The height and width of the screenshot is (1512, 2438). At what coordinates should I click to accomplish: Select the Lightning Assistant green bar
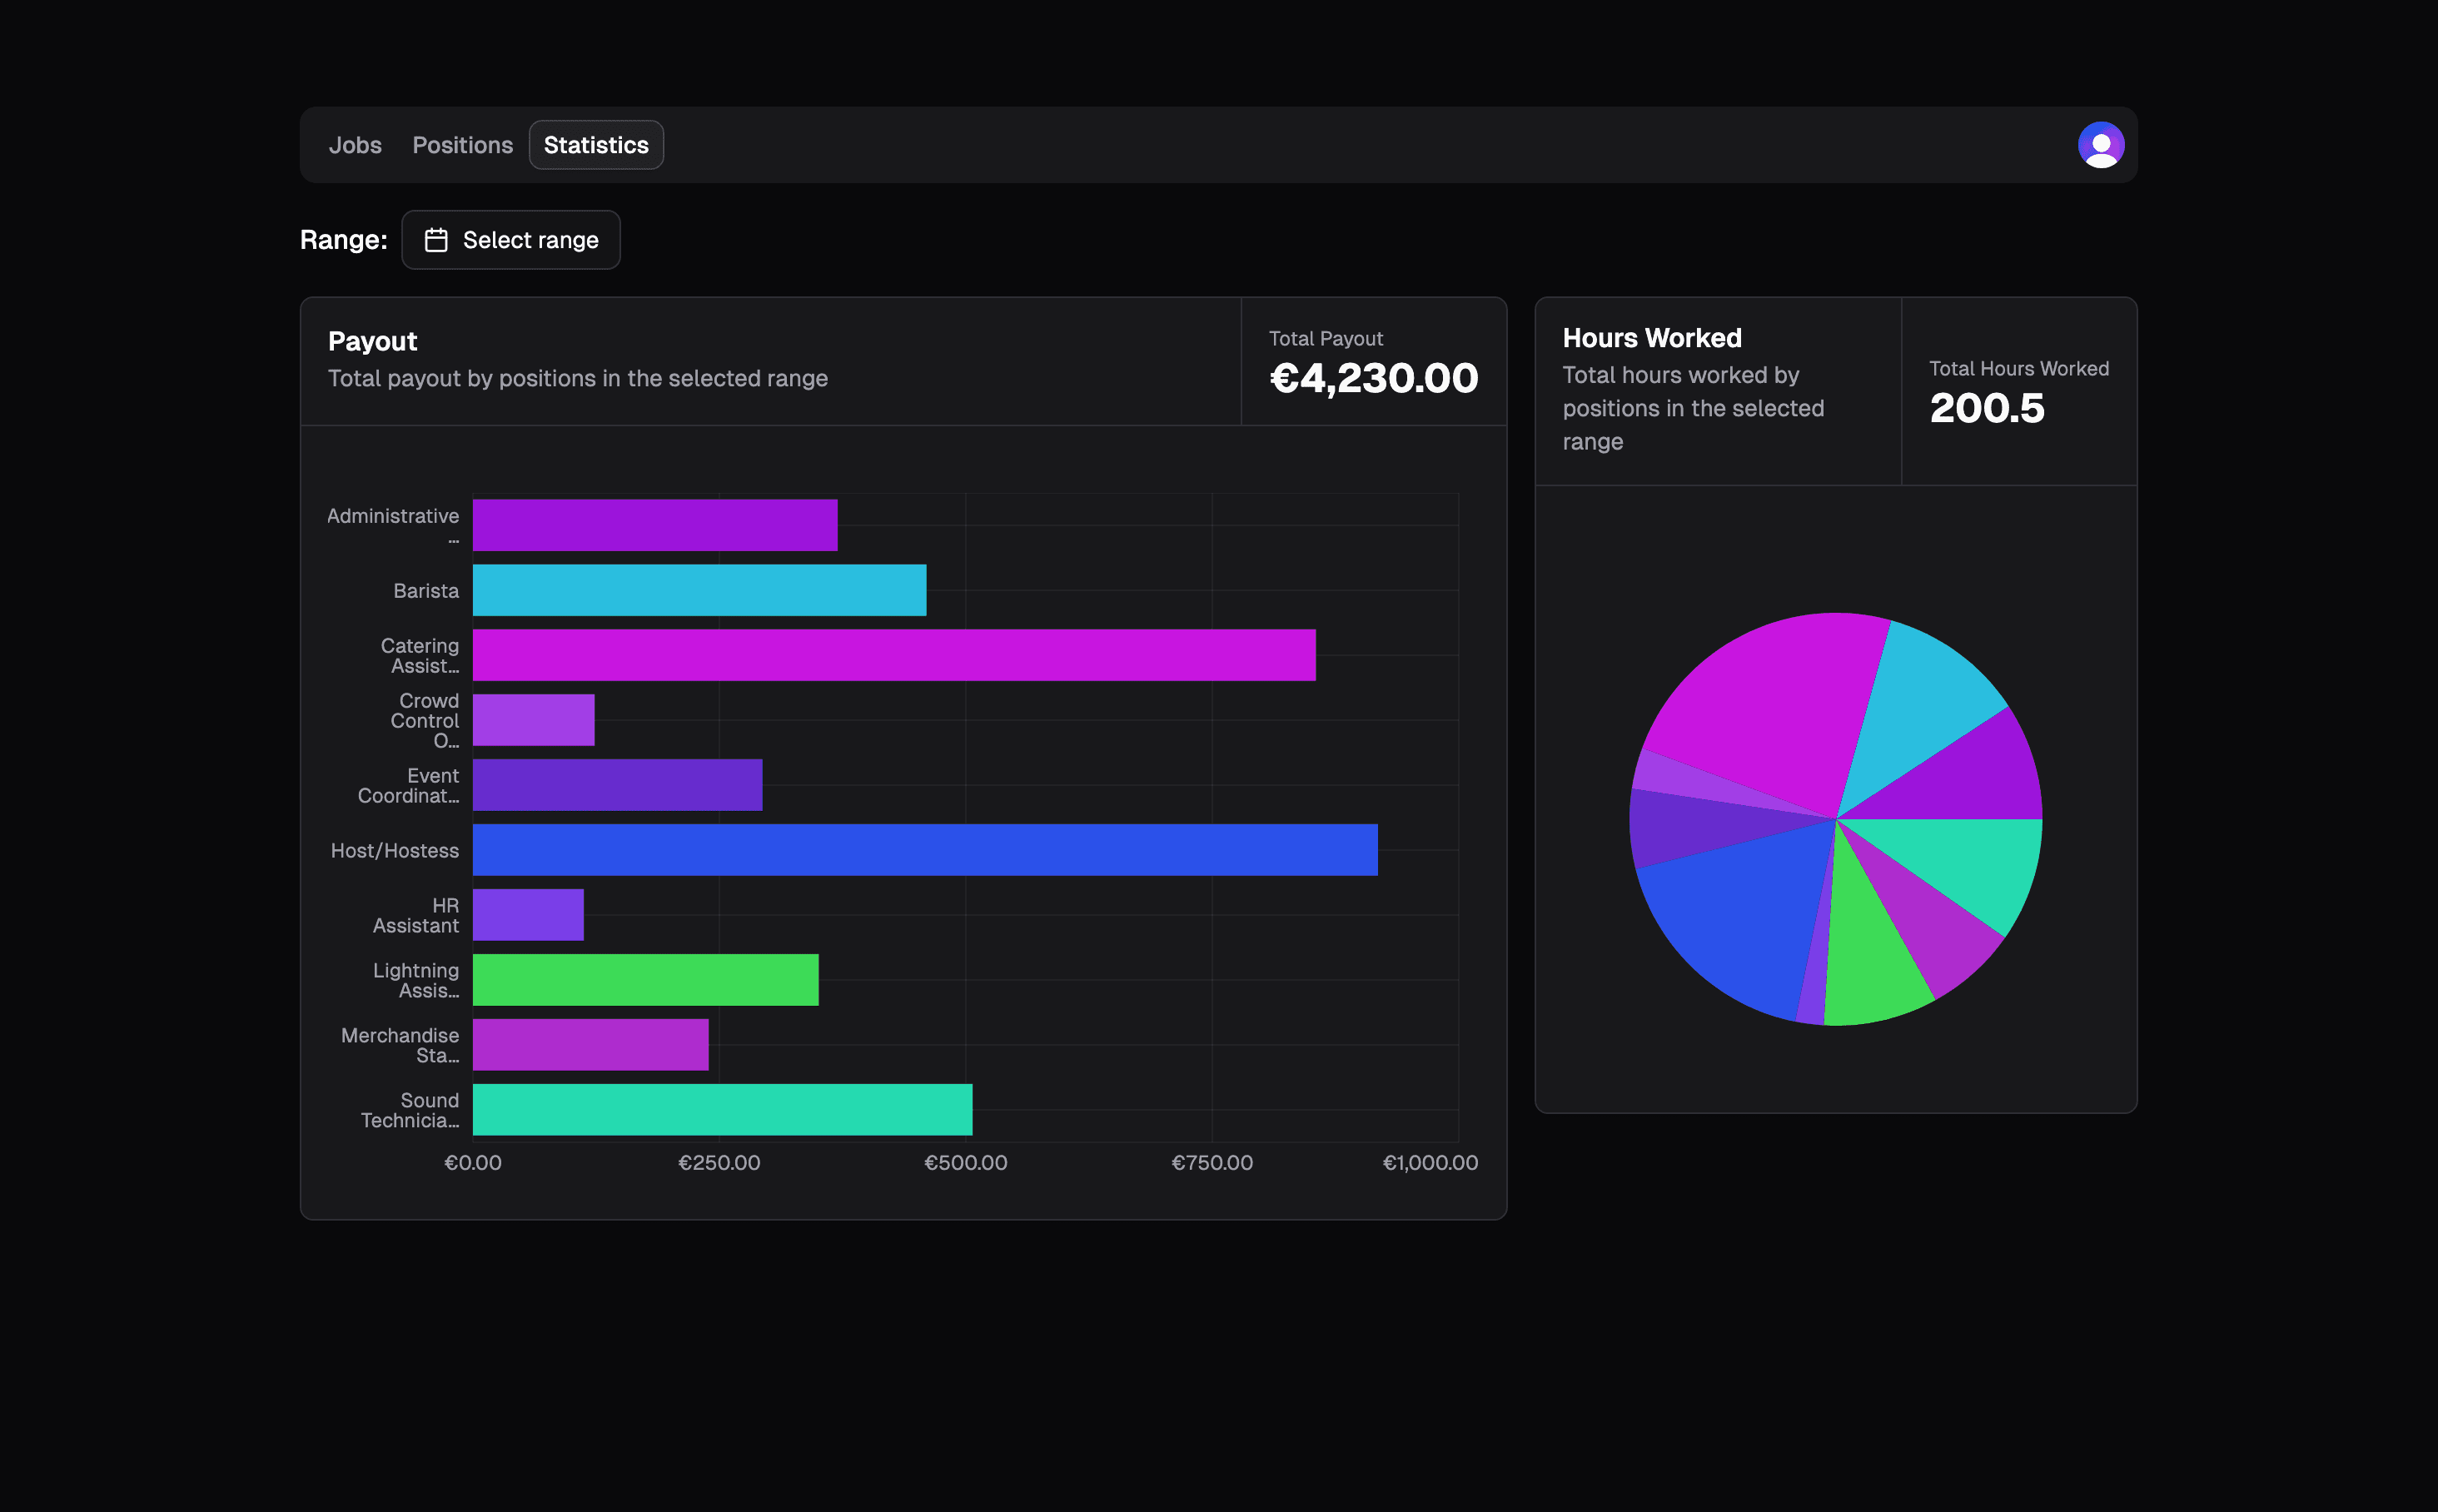(x=645, y=979)
